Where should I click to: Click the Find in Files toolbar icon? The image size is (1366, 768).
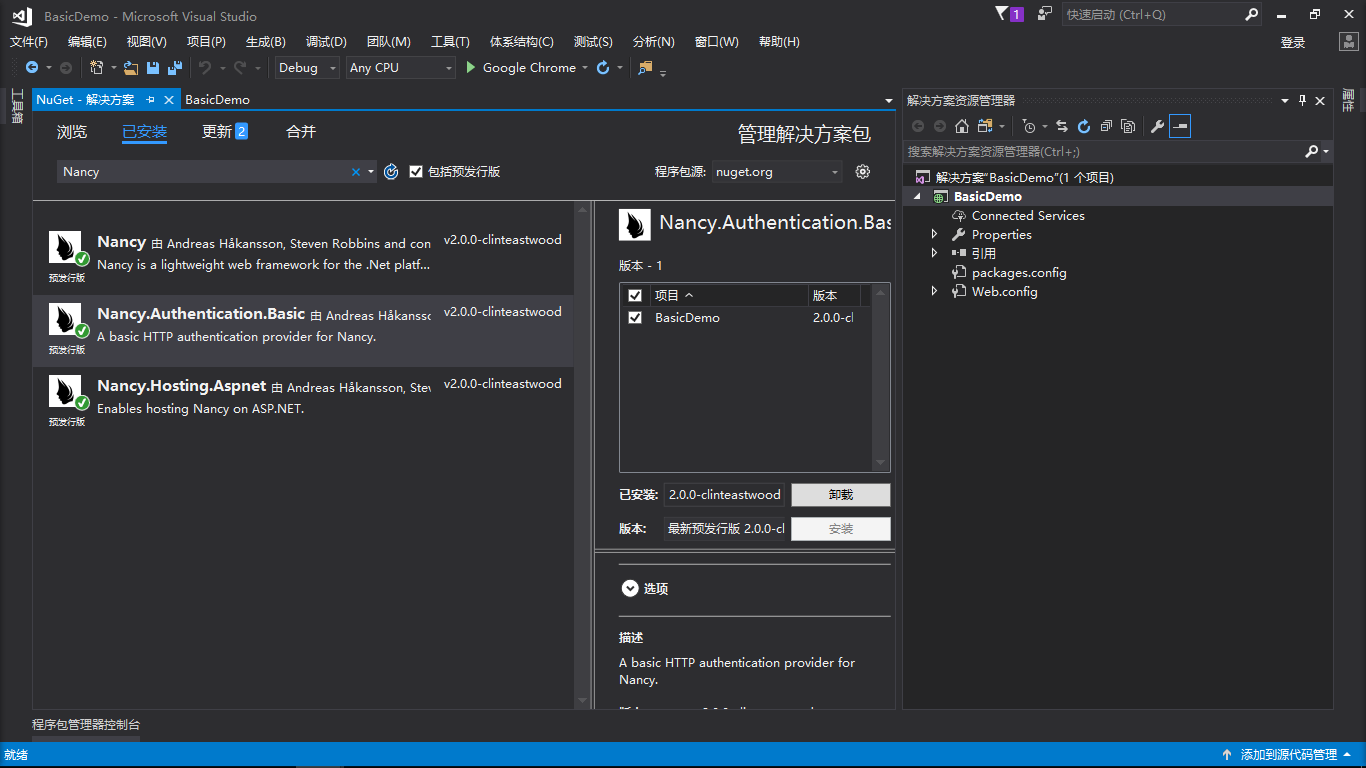click(x=645, y=68)
